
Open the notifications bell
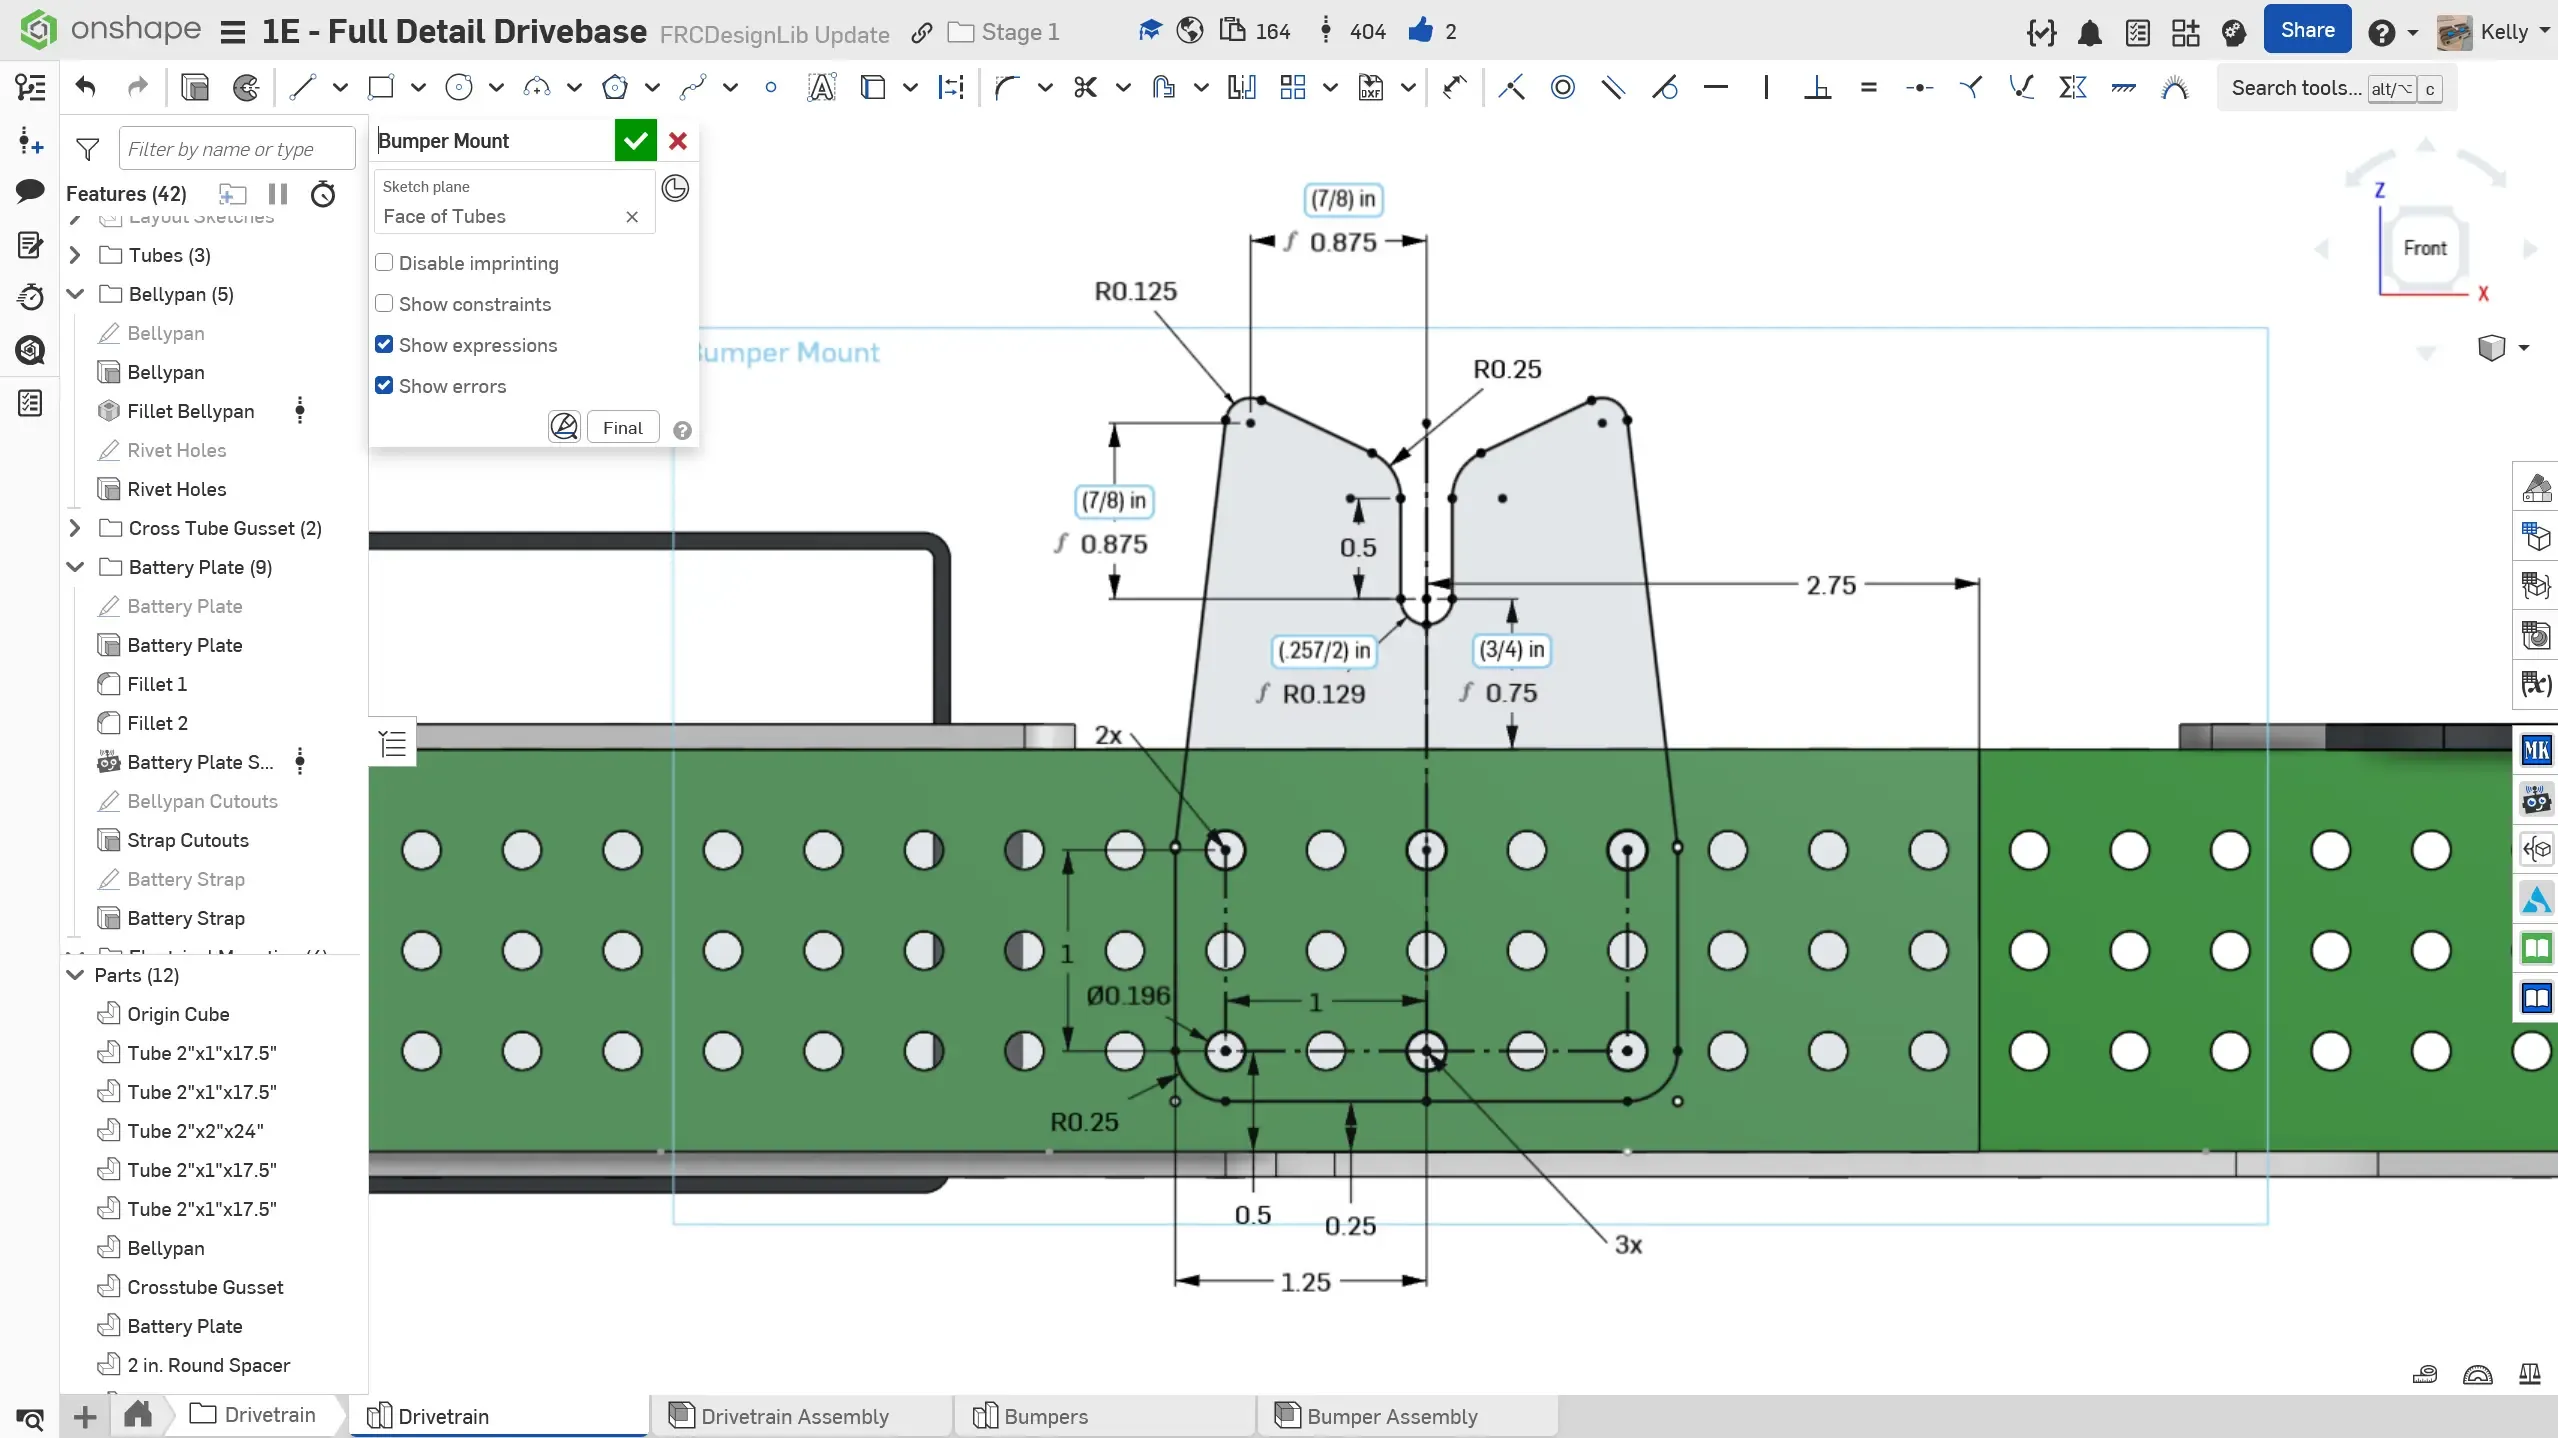click(x=2089, y=33)
